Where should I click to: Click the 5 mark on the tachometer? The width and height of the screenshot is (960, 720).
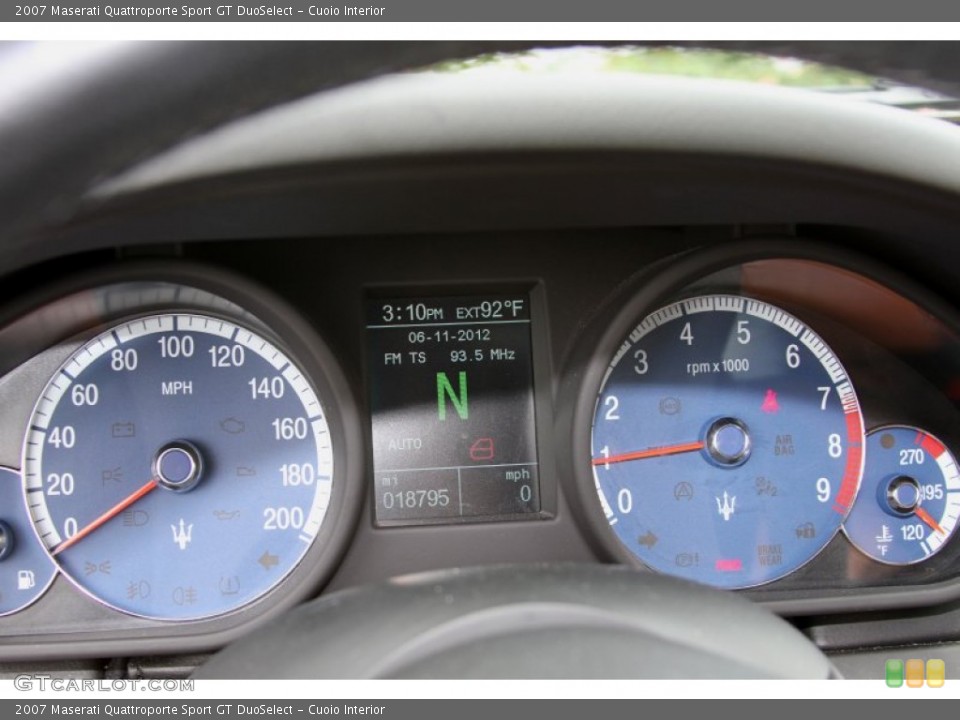(743, 333)
